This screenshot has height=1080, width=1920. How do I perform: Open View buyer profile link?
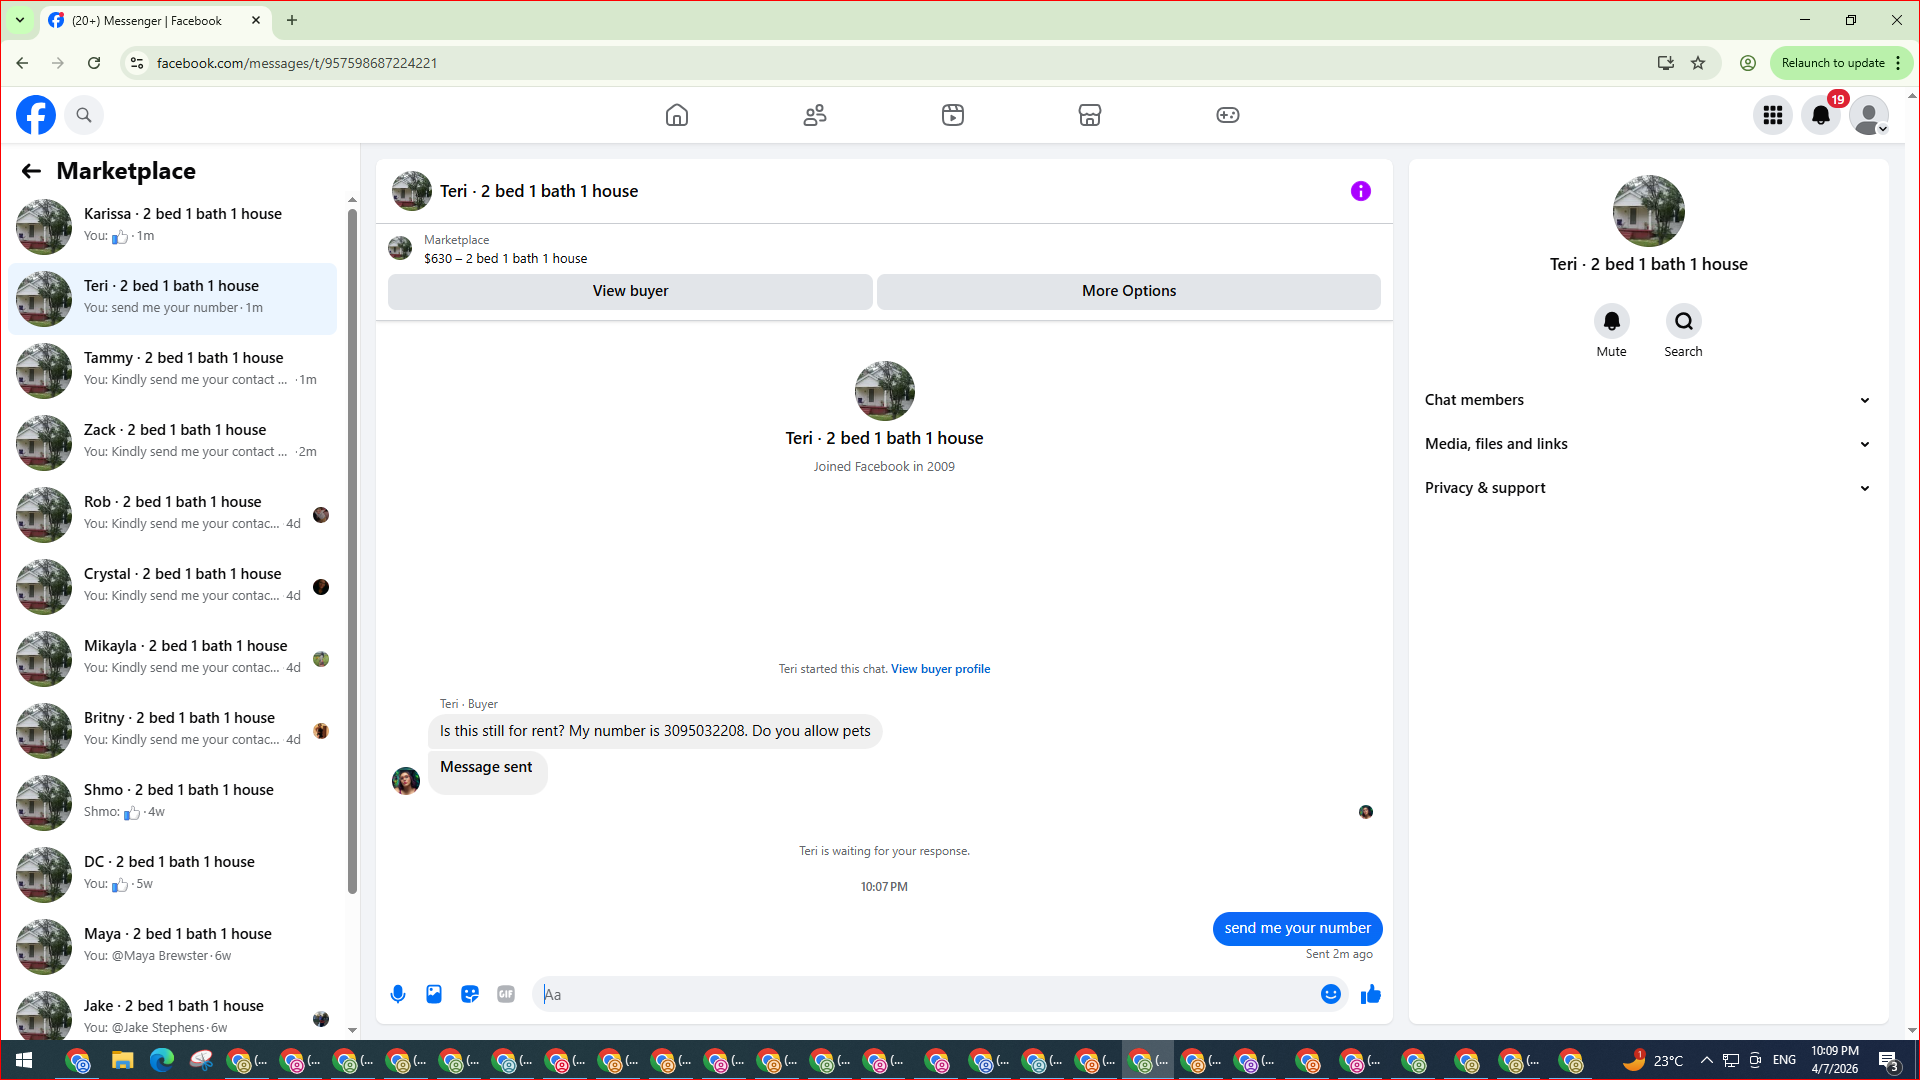click(940, 669)
